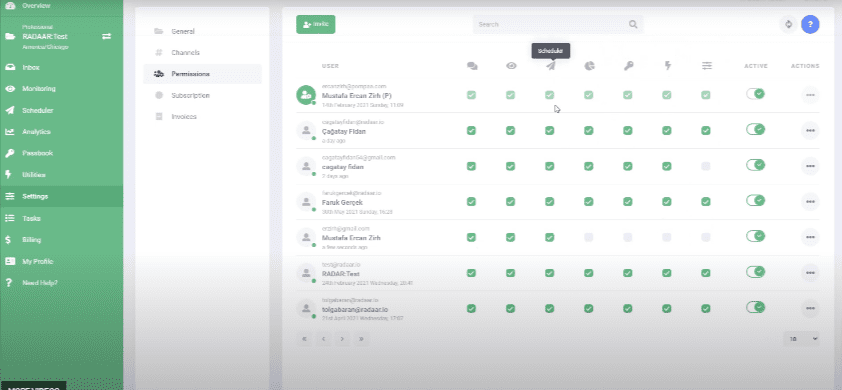Click the Need Help question icon in sidebar
This screenshot has width=842, height=390.
click(8, 283)
